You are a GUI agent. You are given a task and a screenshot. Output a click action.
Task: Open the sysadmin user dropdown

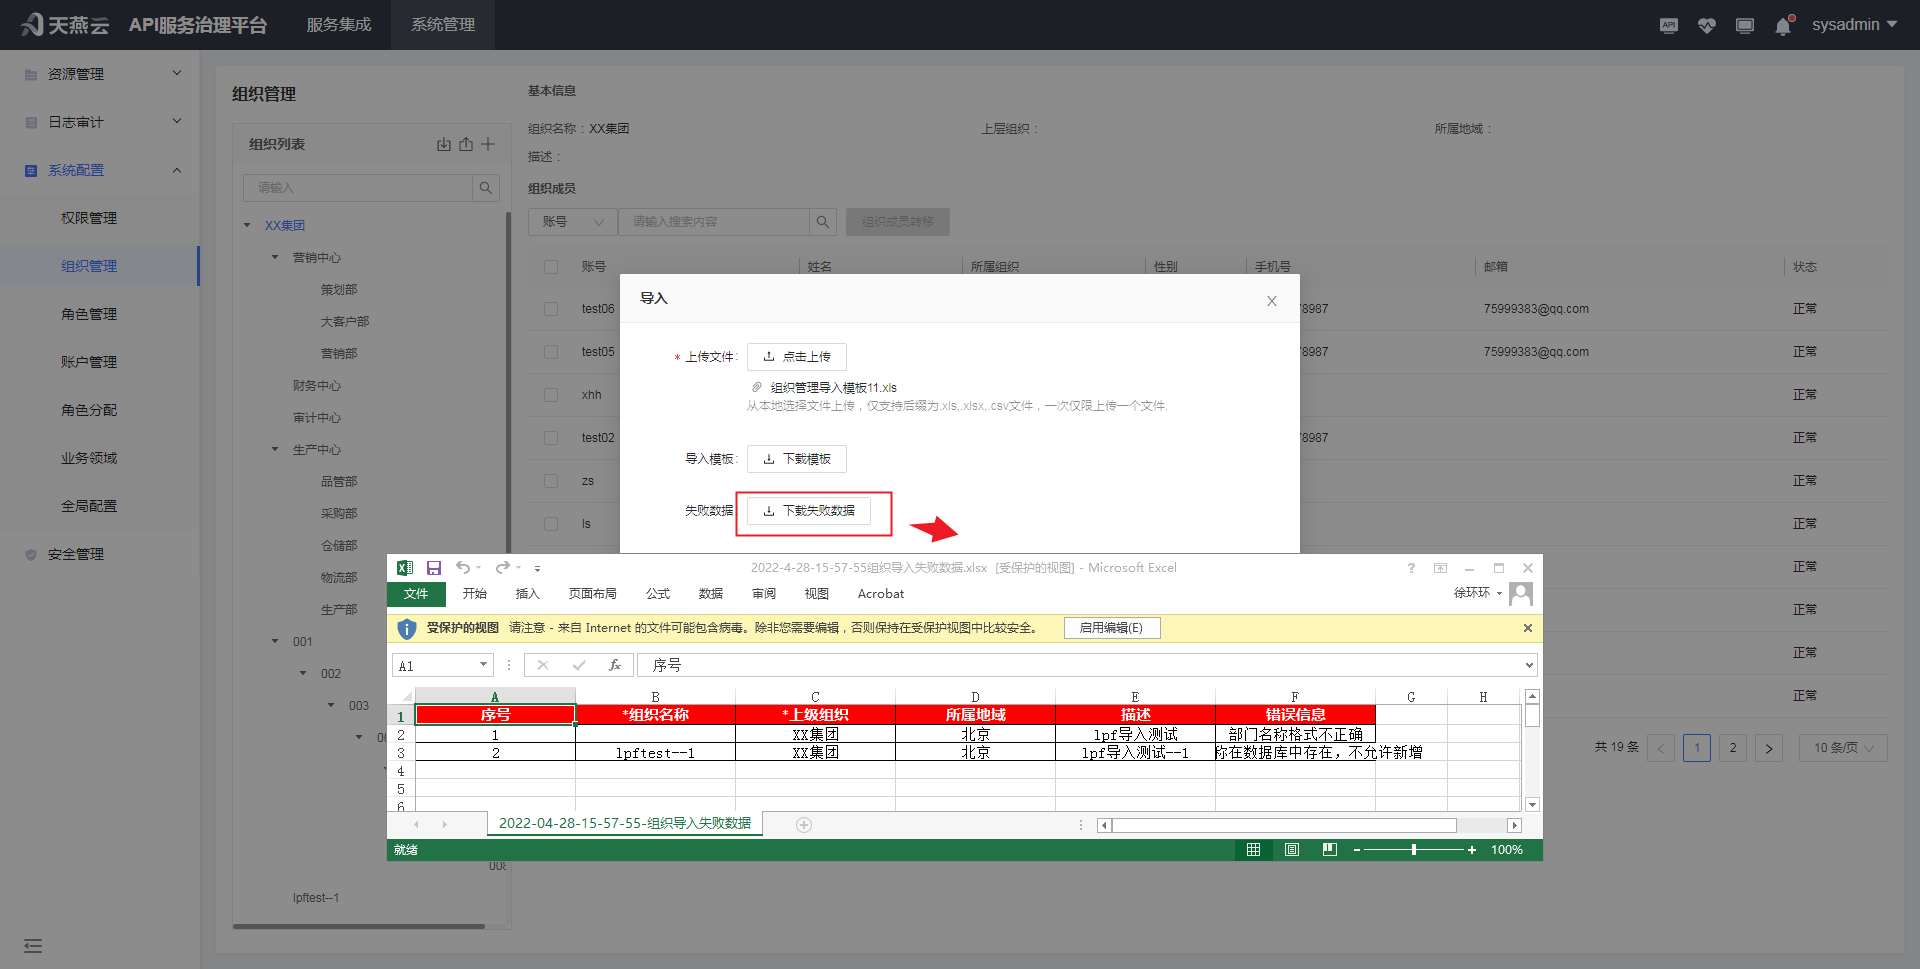(1854, 25)
